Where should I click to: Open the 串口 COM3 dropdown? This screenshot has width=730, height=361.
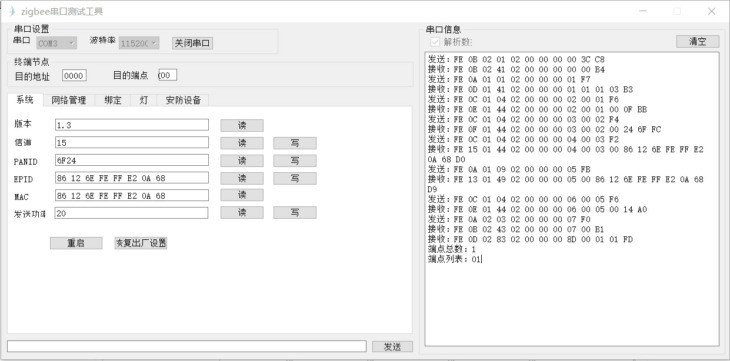click(56, 43)
